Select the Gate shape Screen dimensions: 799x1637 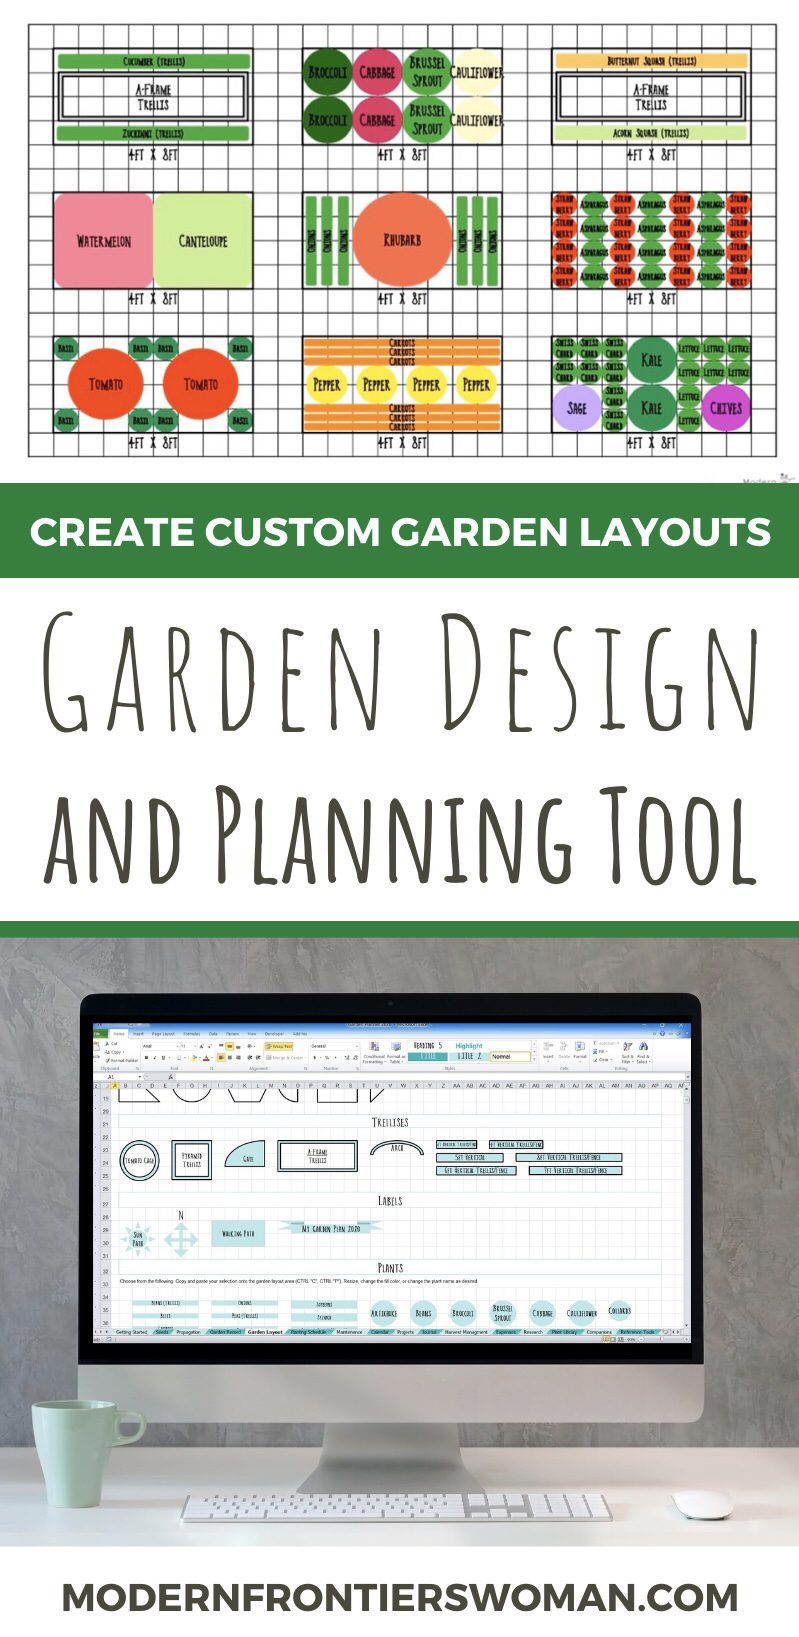click(x=246, y=1158)
